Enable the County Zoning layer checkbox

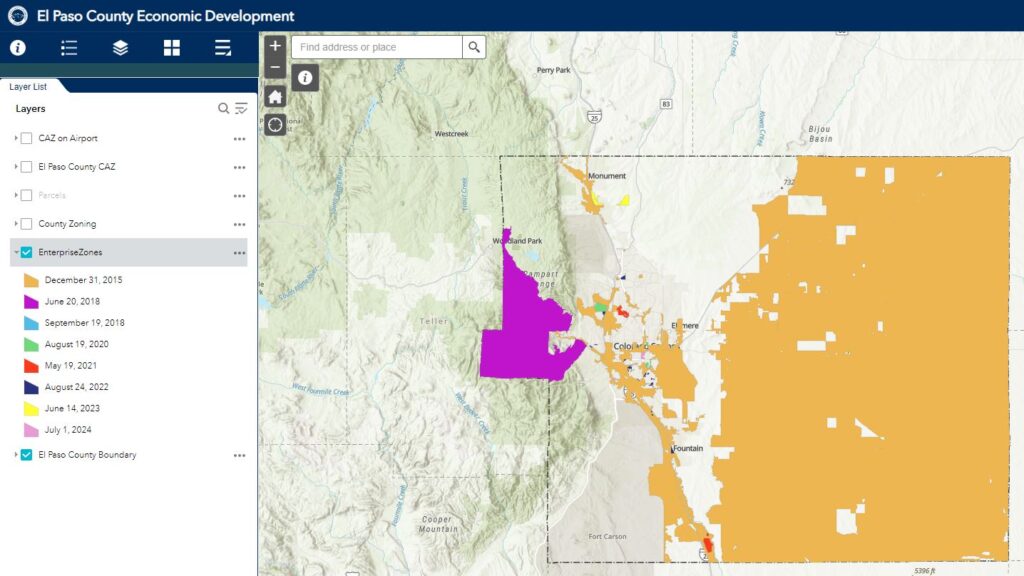pyautogui.click(x=27, y=224)
